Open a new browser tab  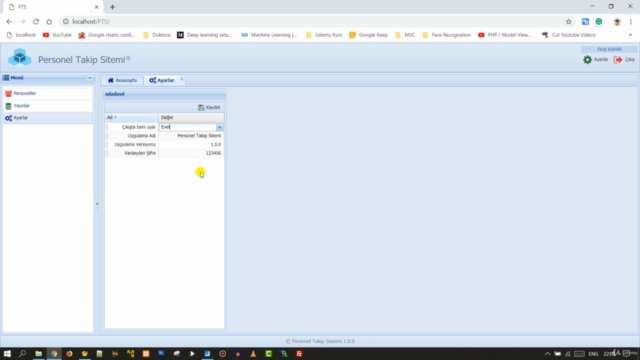[112, 7]
